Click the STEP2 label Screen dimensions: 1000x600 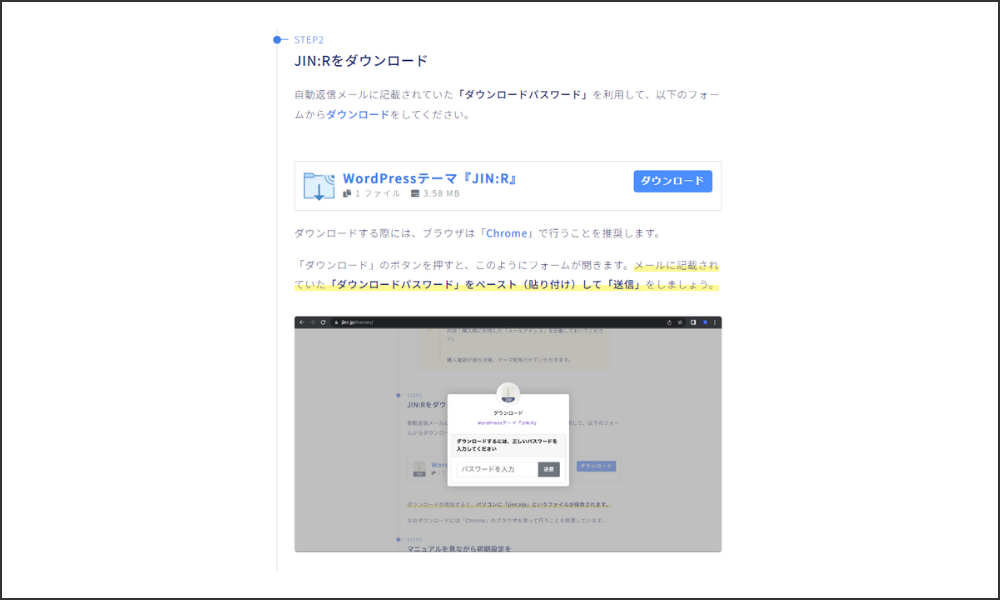point(309,40)
